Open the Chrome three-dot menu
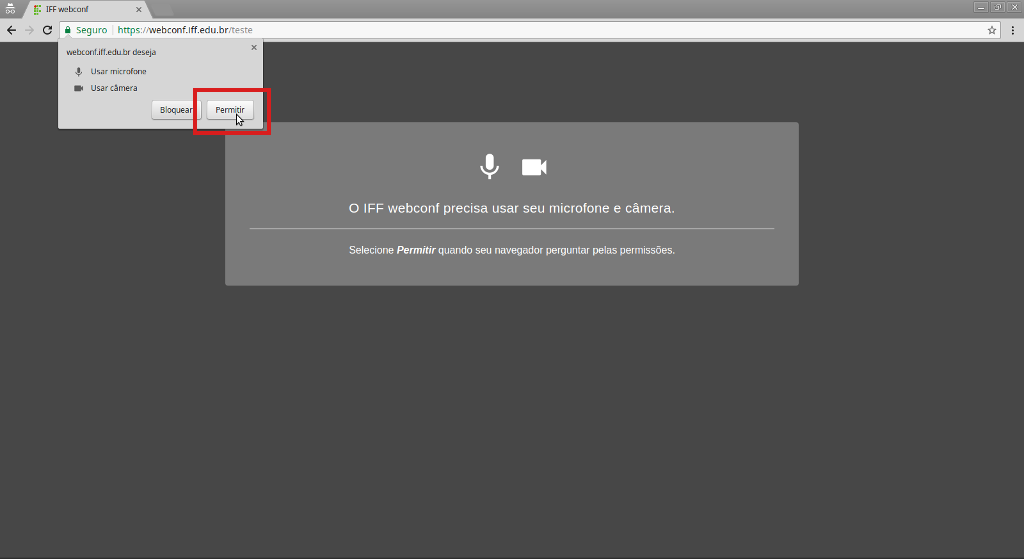The width and height of the screenshot is (1024, 559). [x=1013, y=30]
